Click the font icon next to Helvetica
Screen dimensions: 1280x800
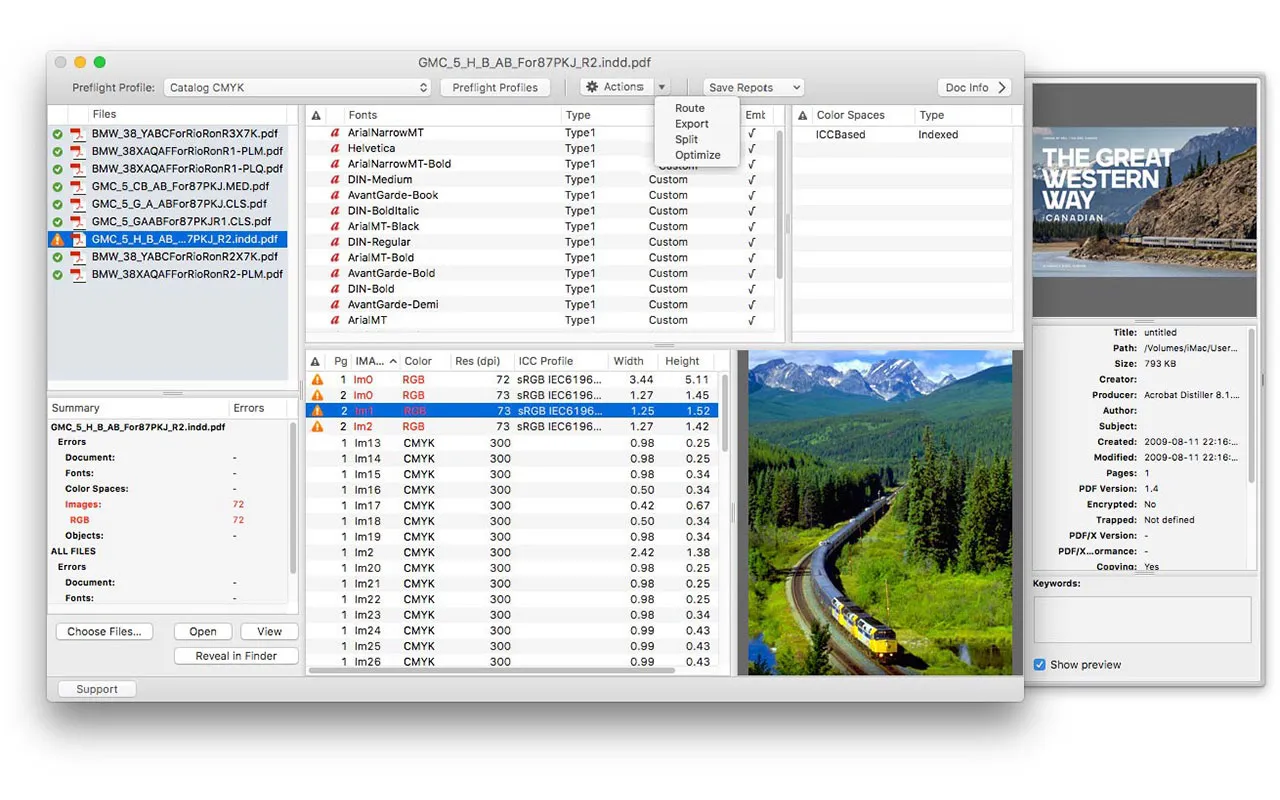[x=335, y=149]
